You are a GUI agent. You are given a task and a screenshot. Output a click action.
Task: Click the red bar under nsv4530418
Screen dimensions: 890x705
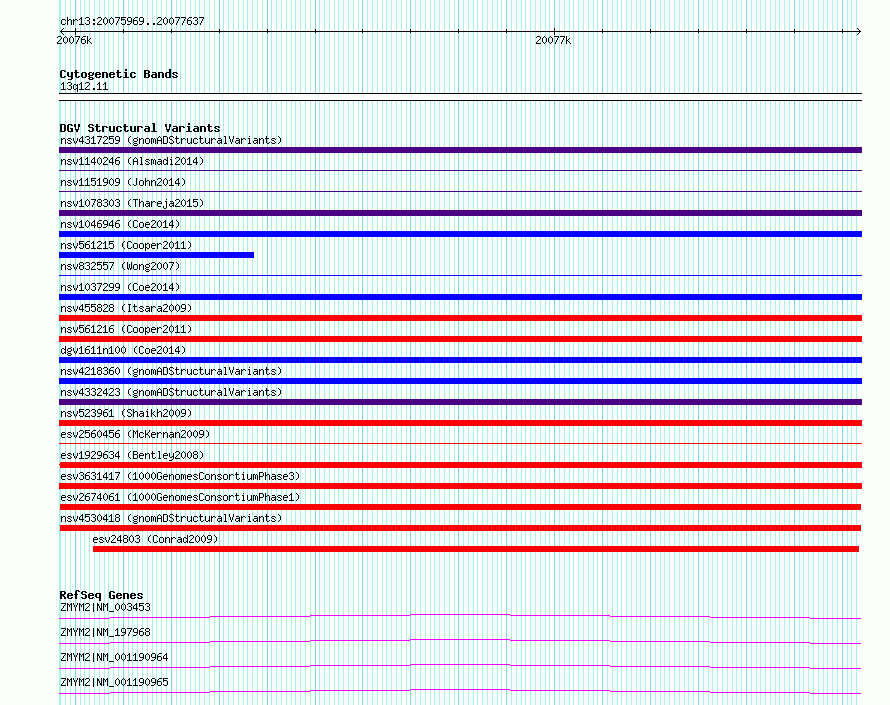(460, 528)
